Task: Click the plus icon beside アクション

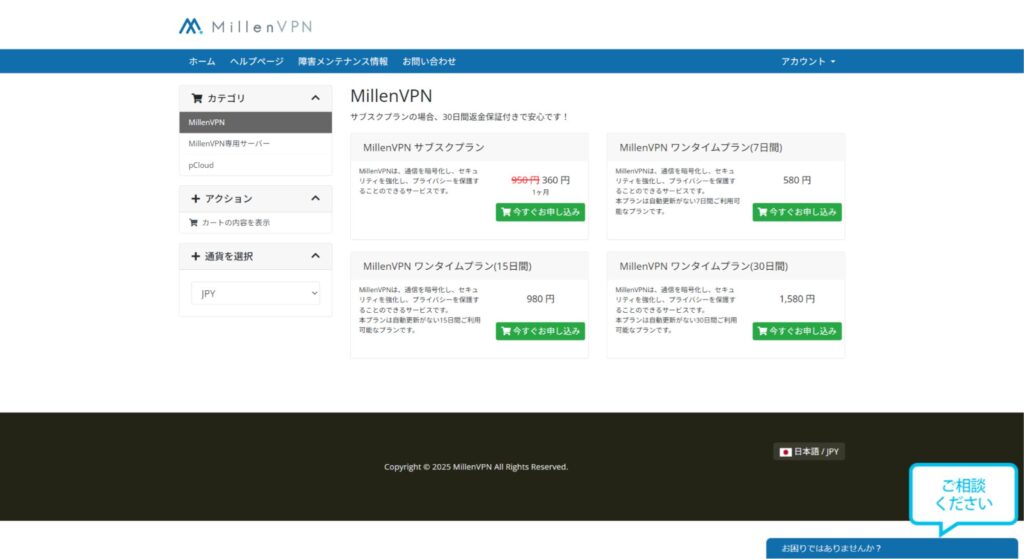Action: (x=195, y=199)
